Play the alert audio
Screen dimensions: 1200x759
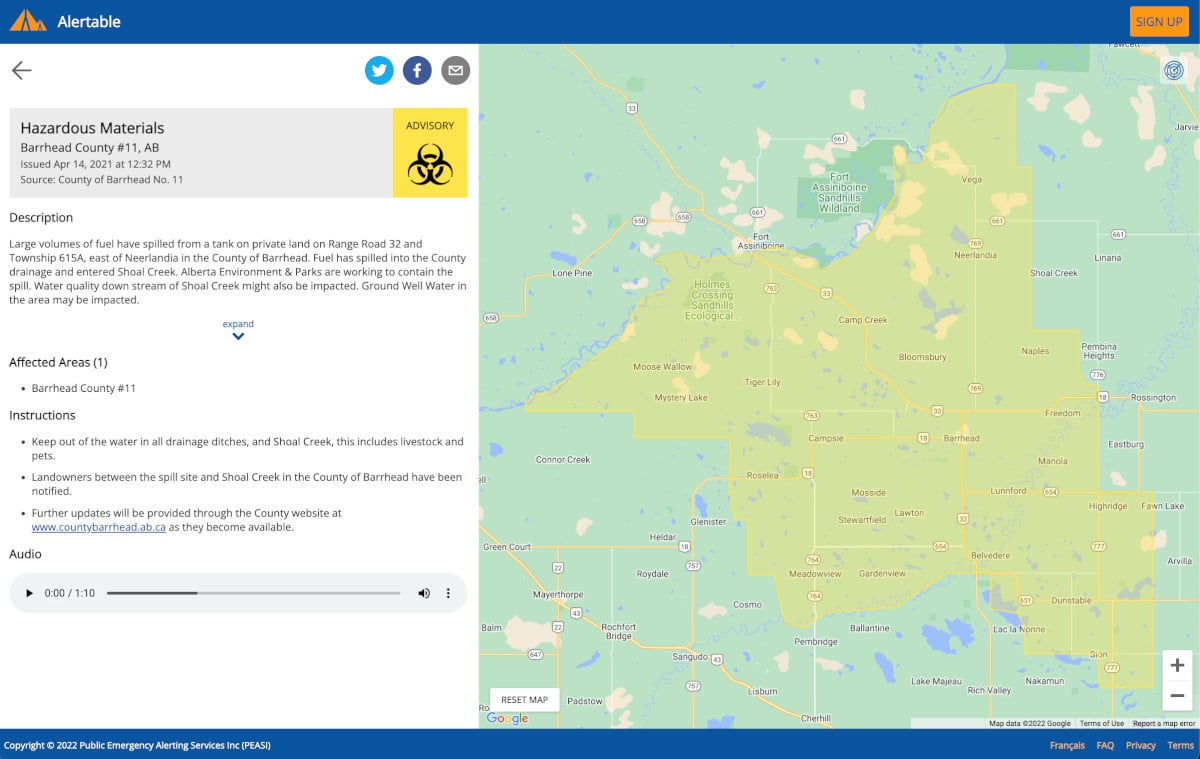pyautogui.click(x=28, y=592)
